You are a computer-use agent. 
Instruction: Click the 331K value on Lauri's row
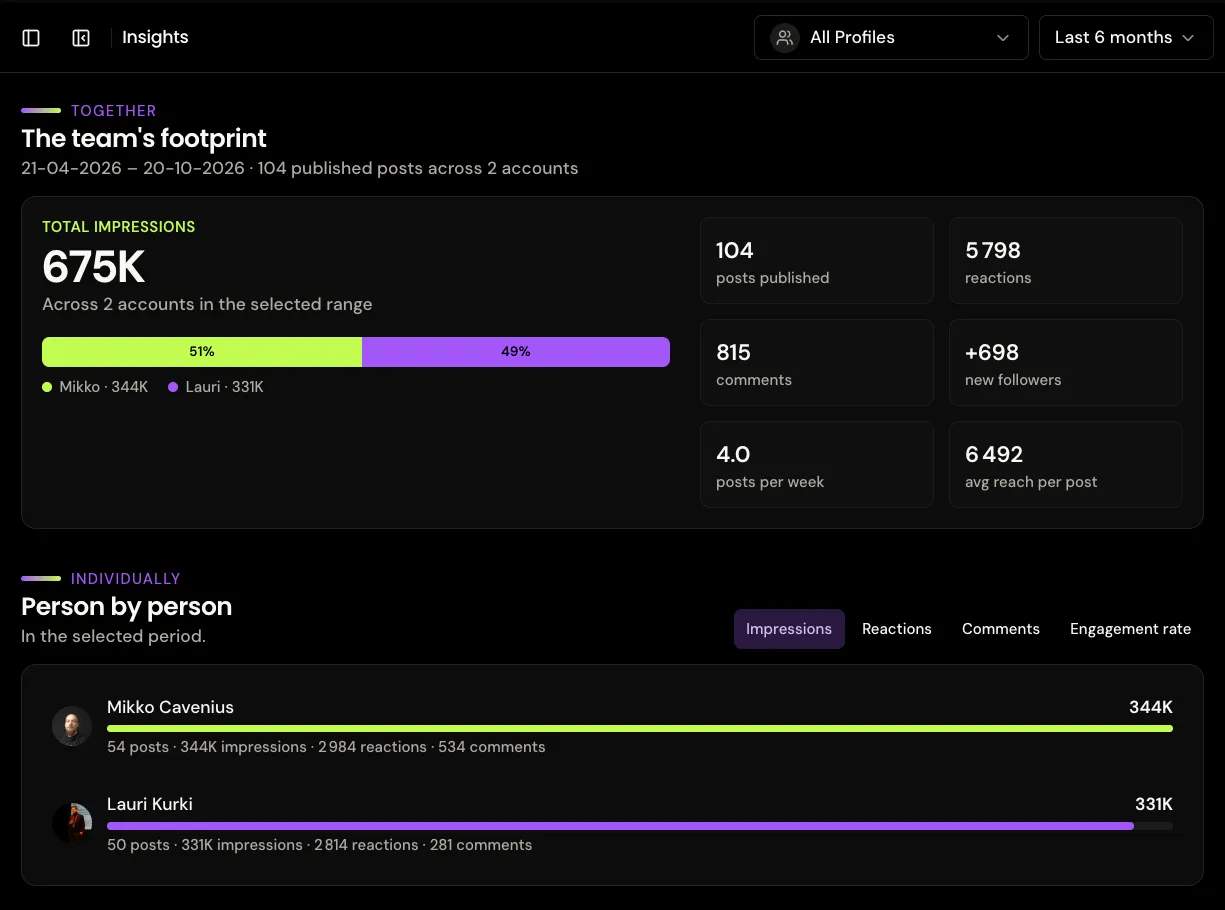click(1154, 804)
